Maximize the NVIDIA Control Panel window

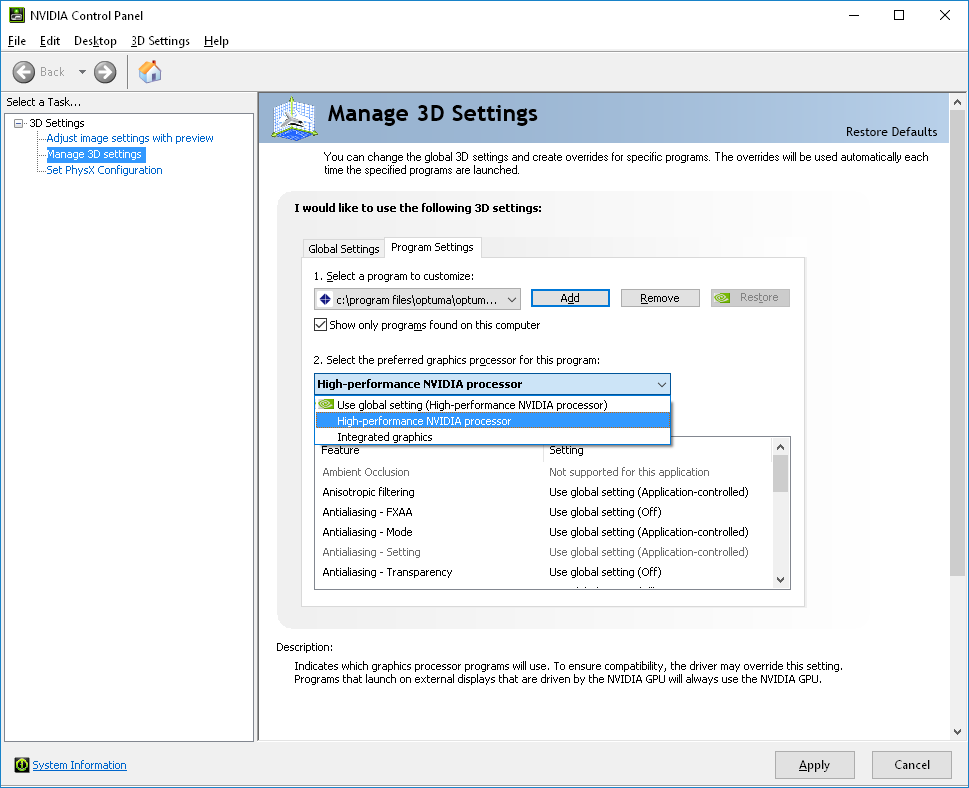[899, 15]
